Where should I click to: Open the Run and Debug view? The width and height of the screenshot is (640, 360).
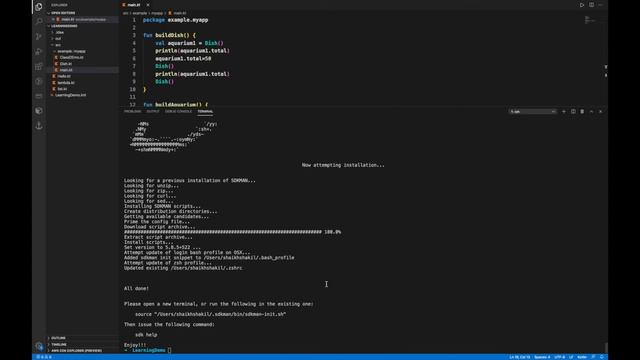click(39, 51)
